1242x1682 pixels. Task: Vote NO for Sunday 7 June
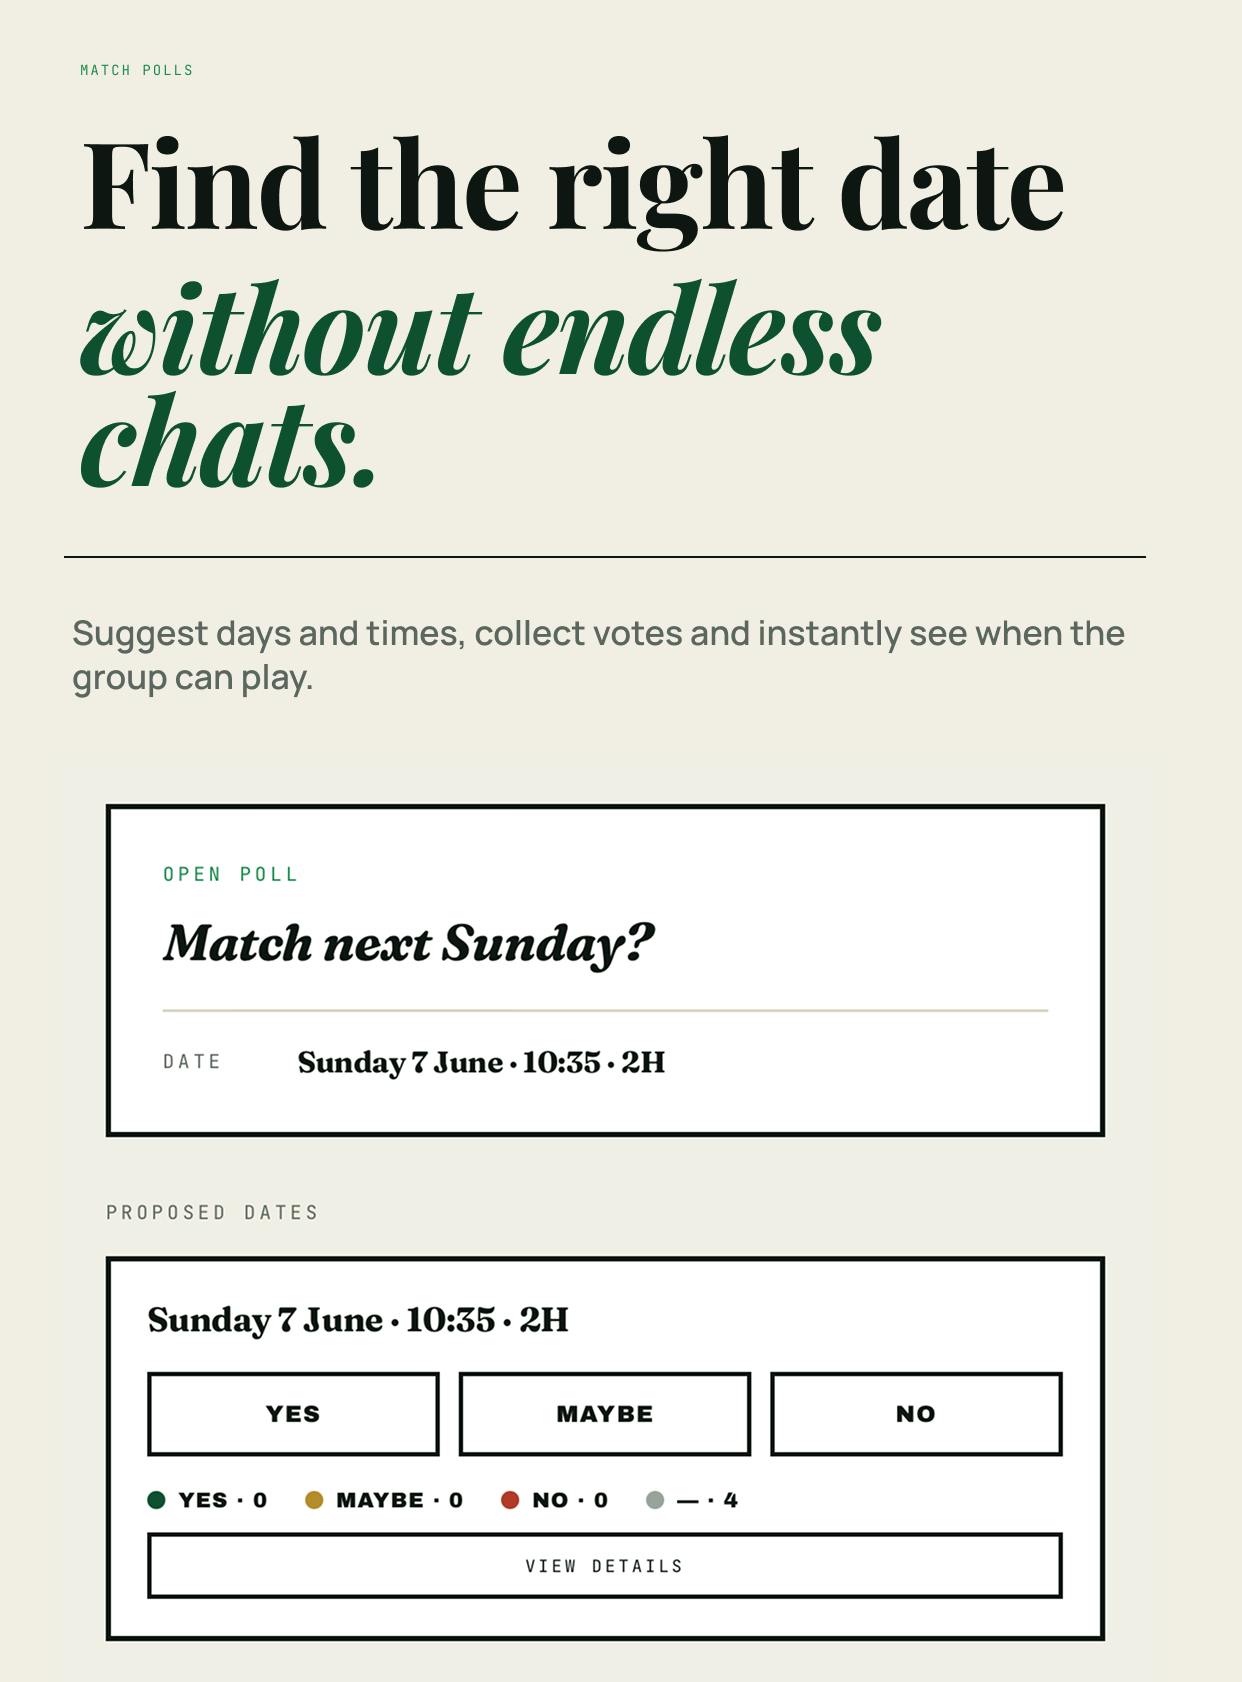[916, 1414]
